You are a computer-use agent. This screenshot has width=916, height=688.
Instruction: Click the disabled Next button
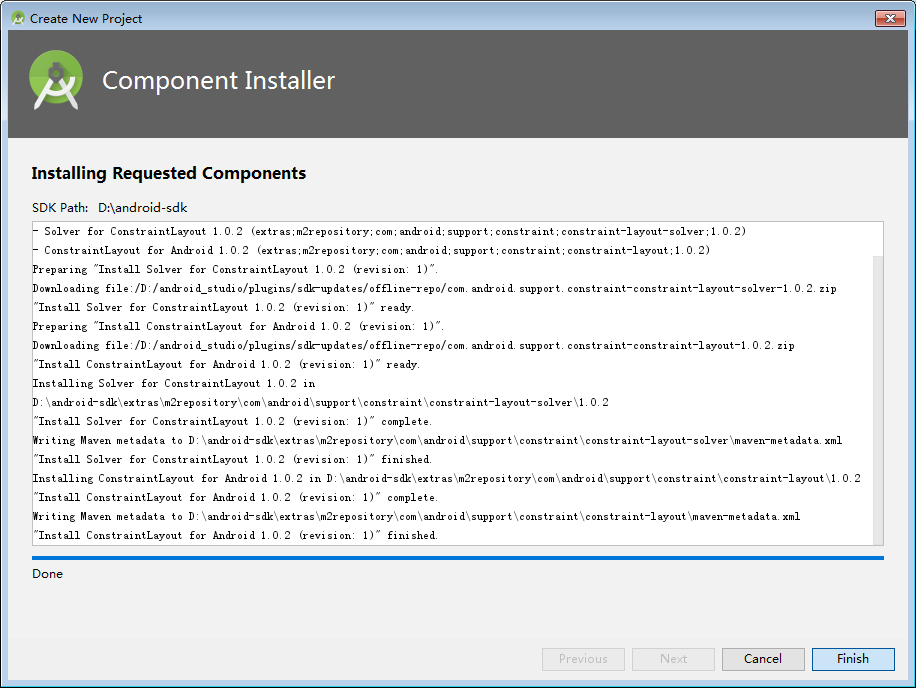pyautogui.click(x=673, y=659)
